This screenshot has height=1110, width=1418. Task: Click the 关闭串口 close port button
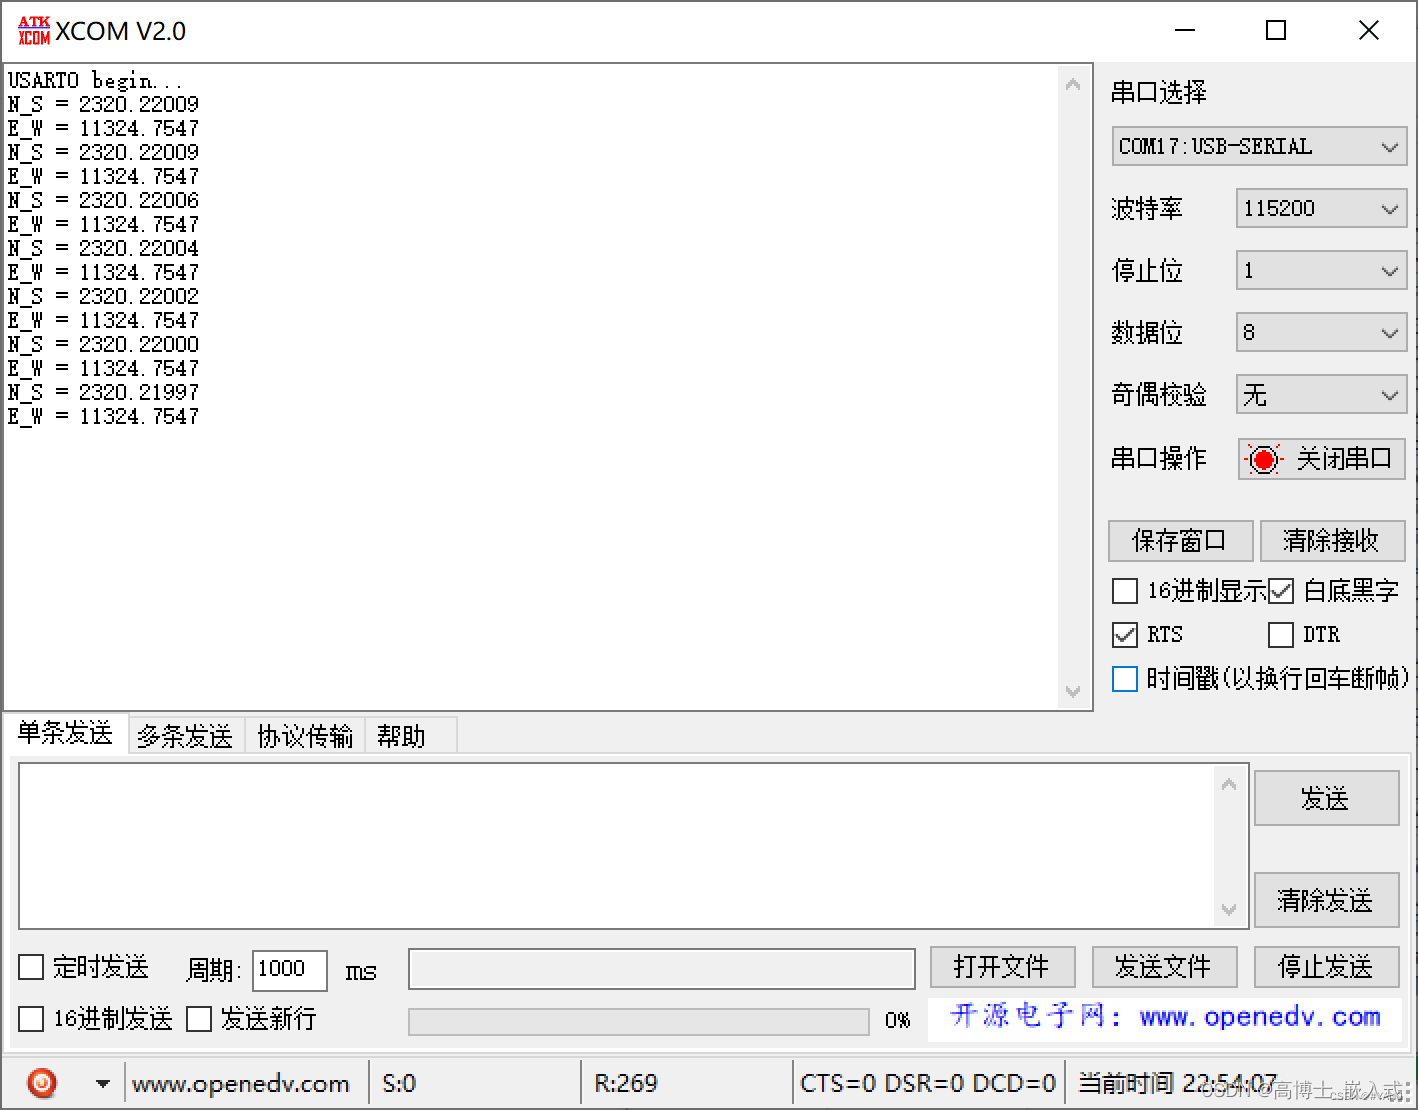point(1321,459)
